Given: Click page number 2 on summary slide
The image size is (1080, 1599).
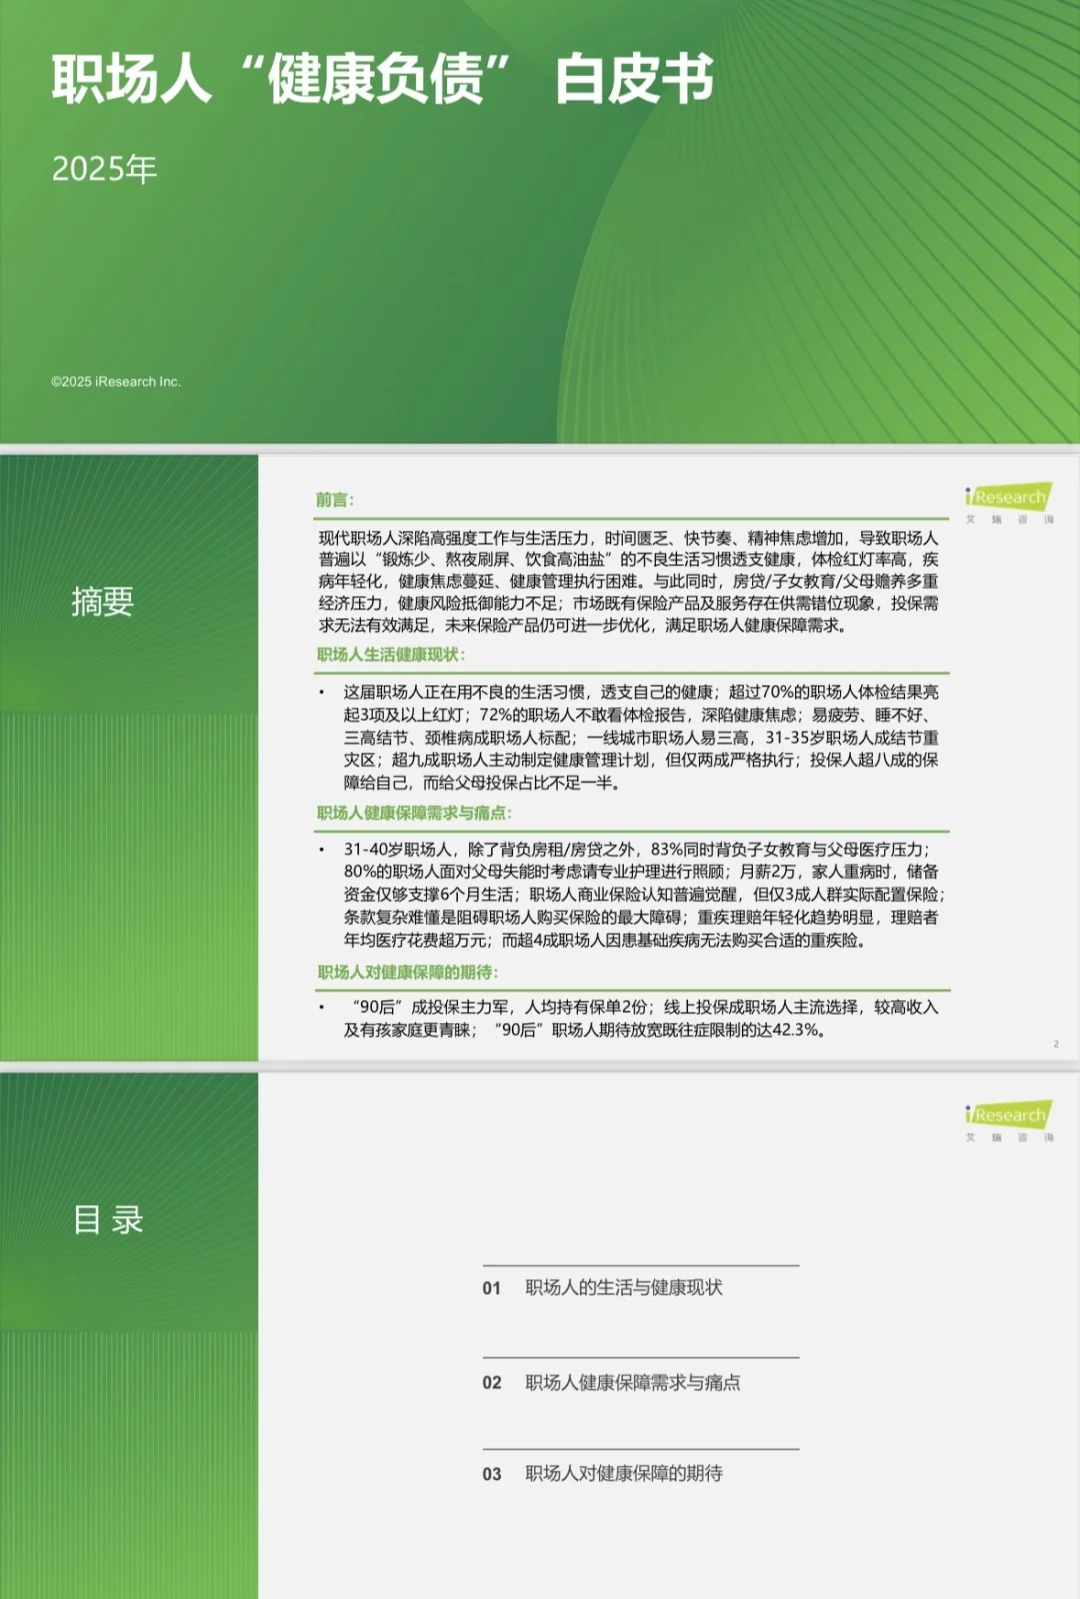Looking at the screenshot, I should click(1056, 1044).
